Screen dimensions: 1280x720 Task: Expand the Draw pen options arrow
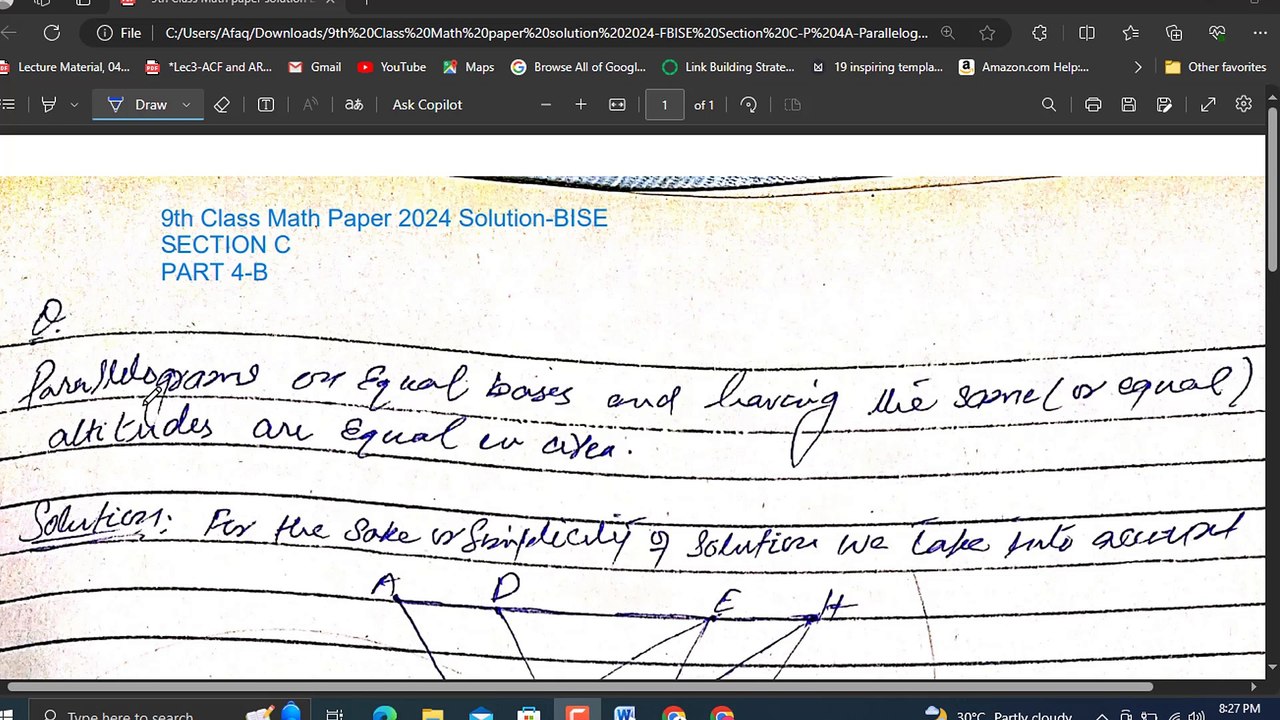click(186, 104)
